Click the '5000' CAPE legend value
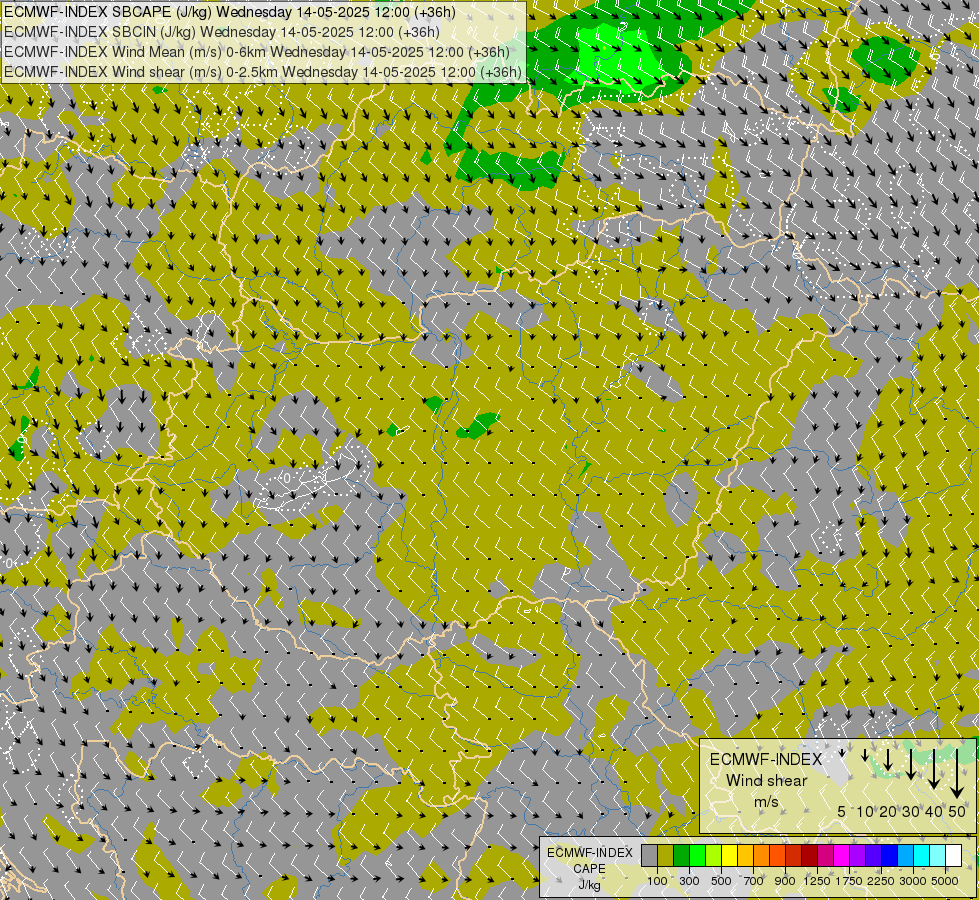Screen dimensions: 979x900 945,881
